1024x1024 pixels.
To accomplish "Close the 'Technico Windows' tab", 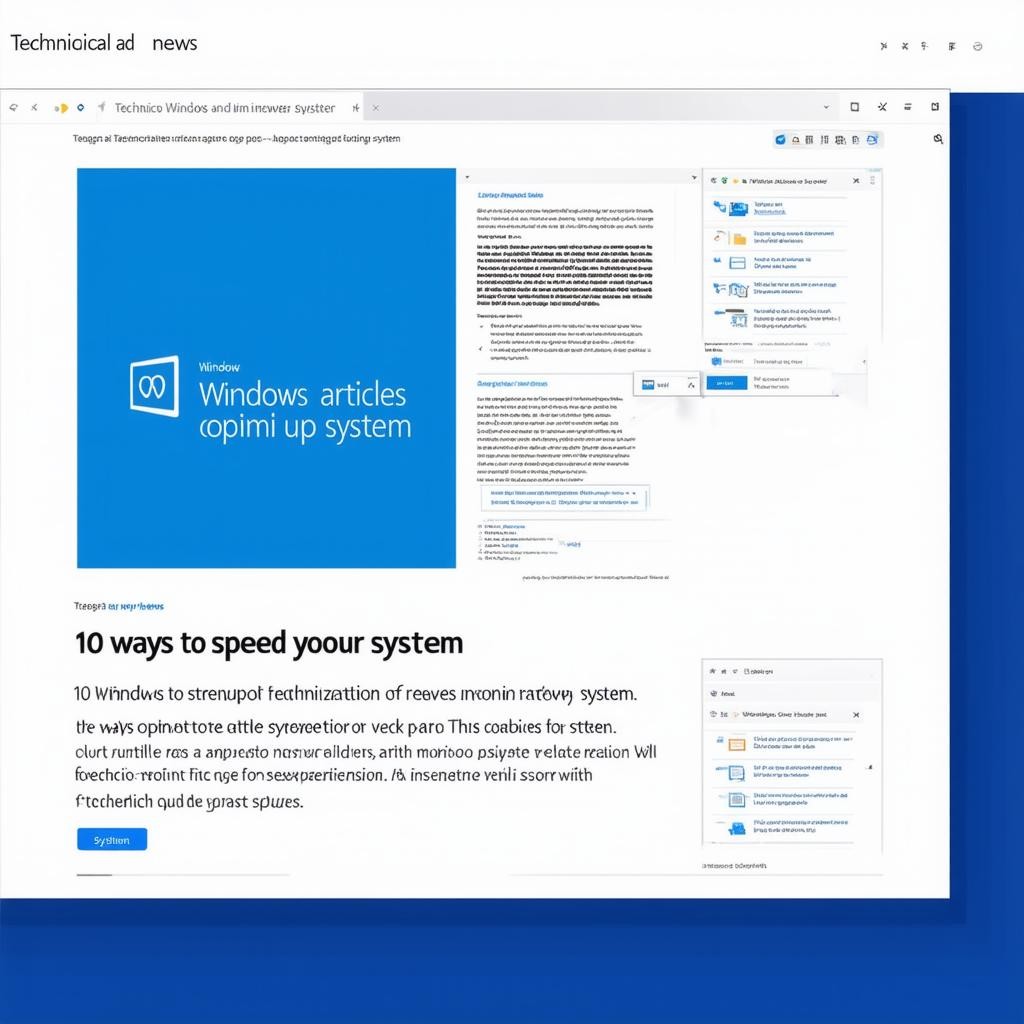I will click(375, 107).
